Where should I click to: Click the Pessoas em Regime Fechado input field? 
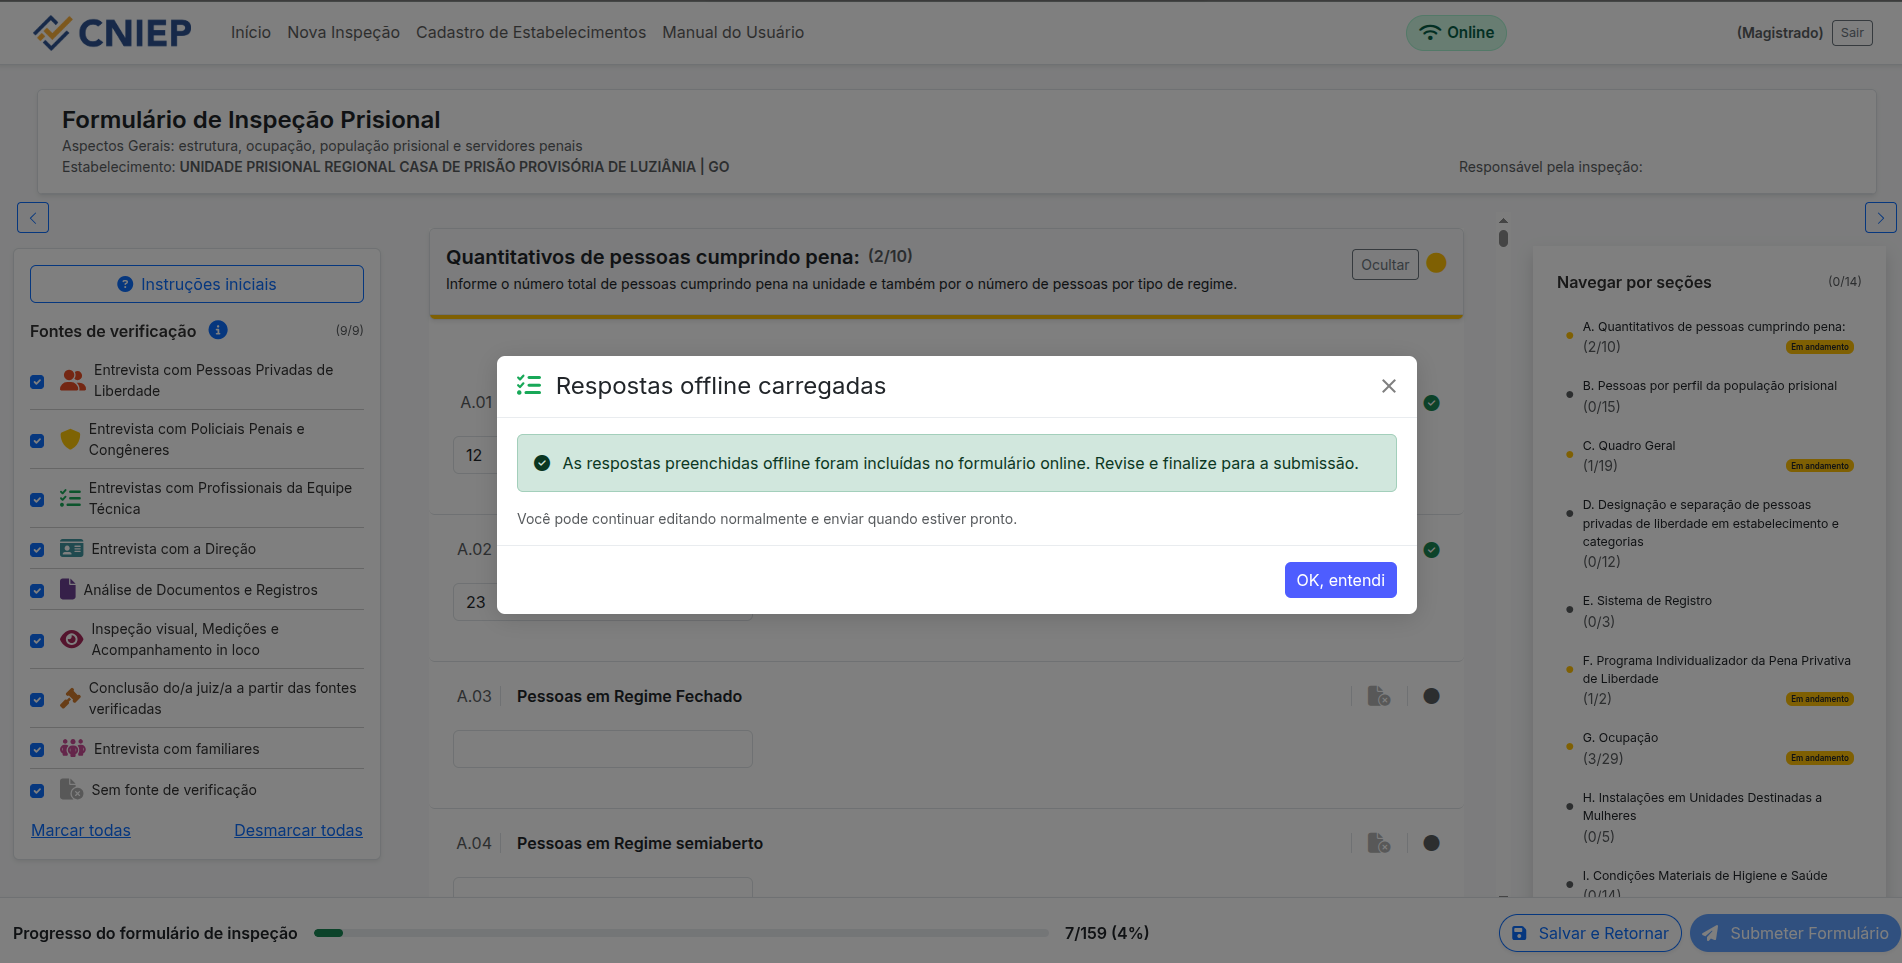point(602,749)
